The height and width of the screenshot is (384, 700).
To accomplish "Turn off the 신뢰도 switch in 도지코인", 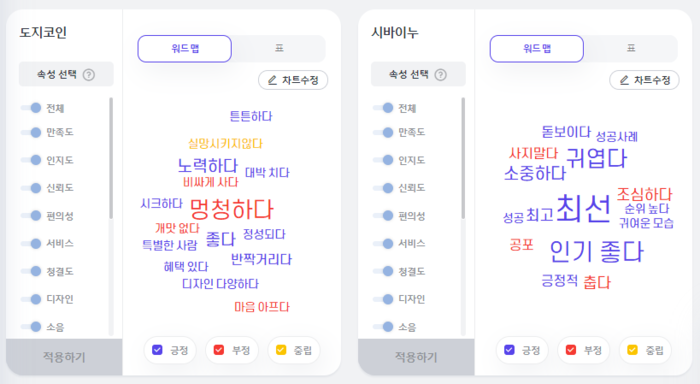I will point(31,188).
